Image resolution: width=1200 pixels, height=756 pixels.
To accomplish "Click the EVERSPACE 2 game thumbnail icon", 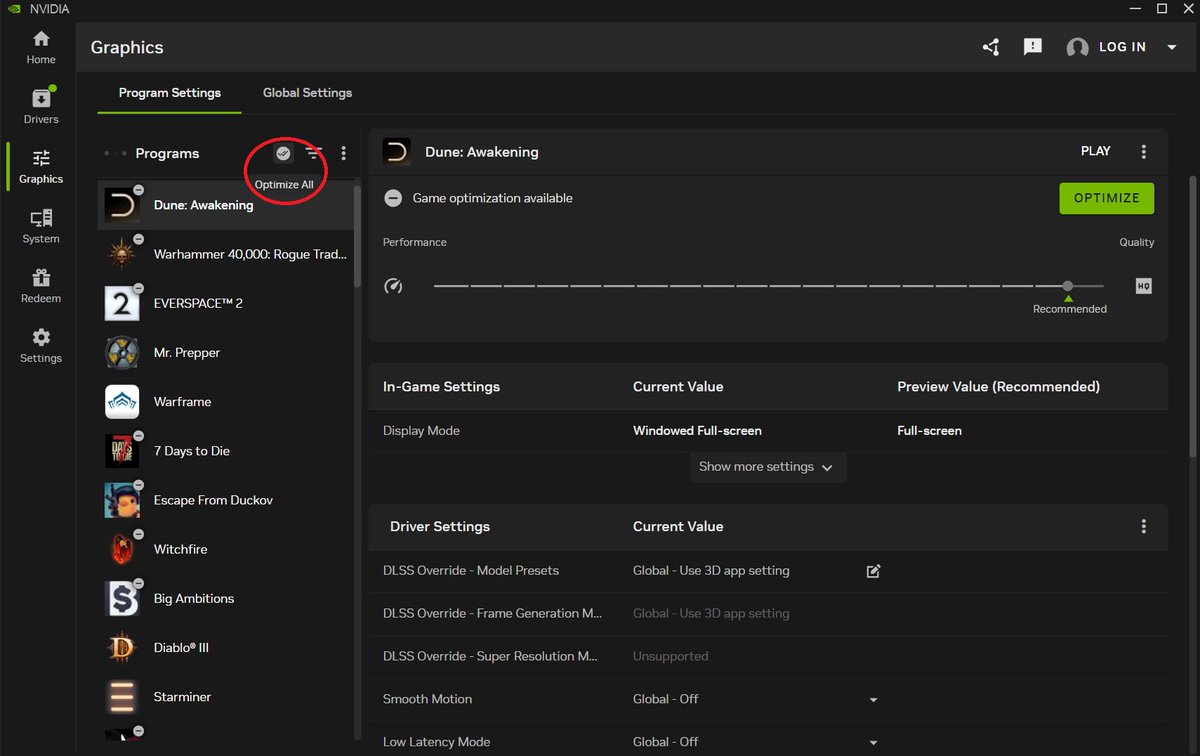I will [122, 303].
